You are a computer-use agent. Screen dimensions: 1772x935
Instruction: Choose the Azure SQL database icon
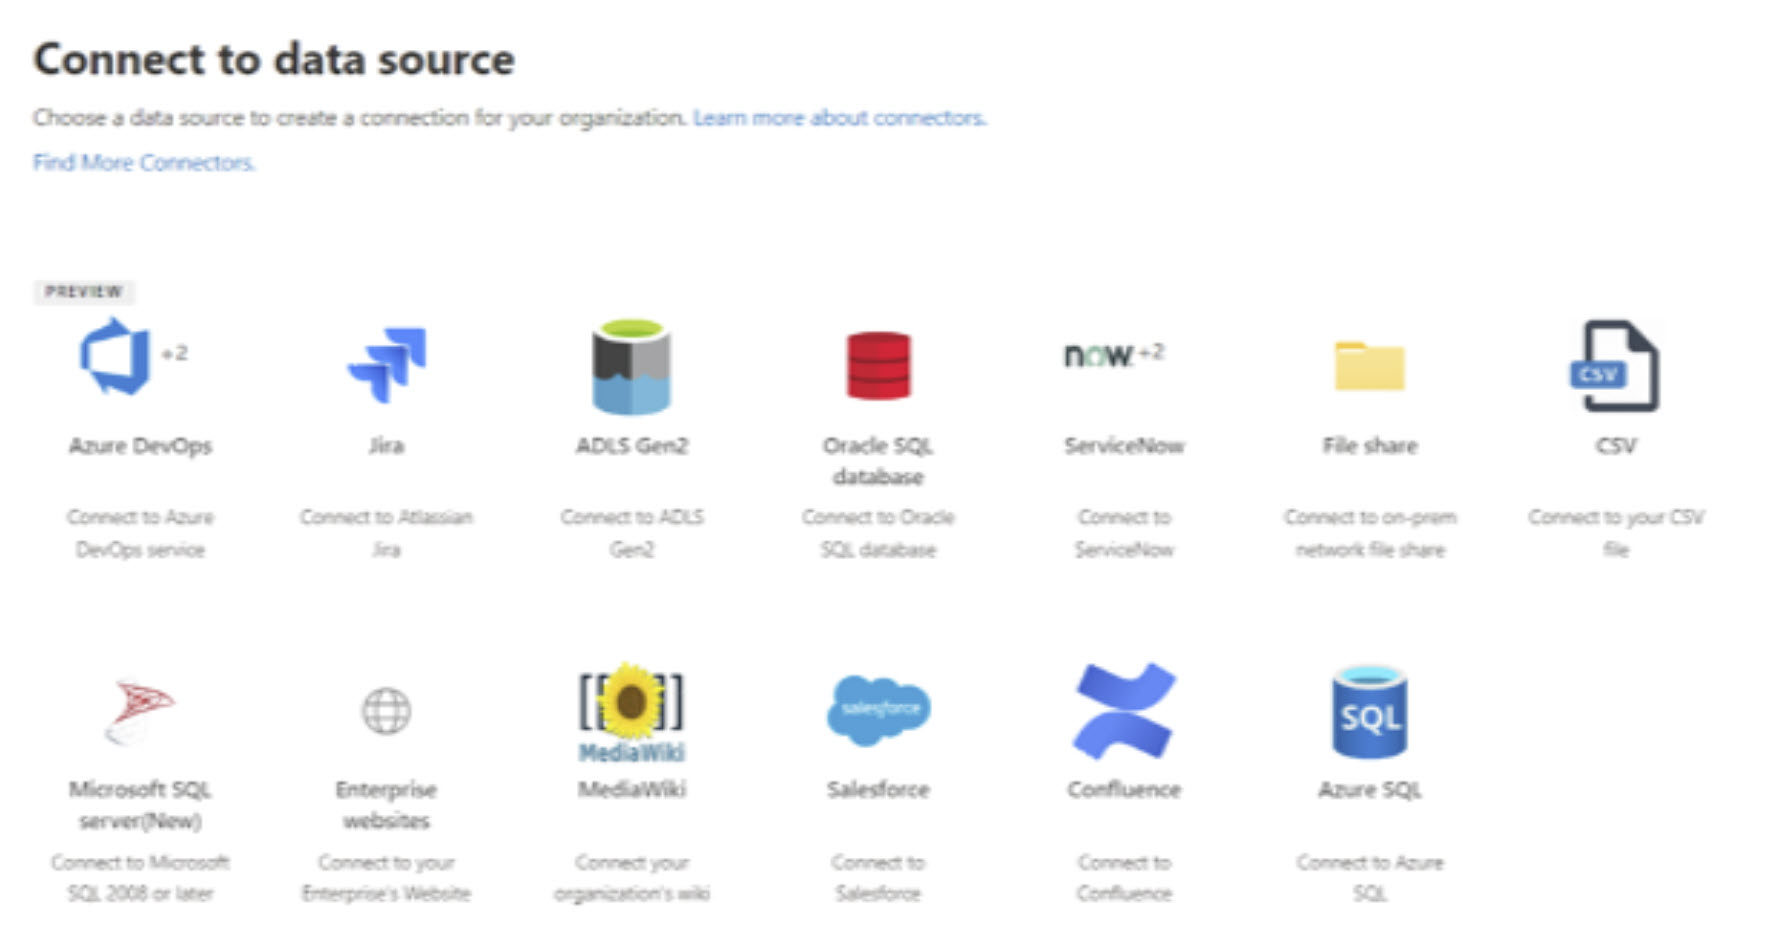pos(1369,712)
